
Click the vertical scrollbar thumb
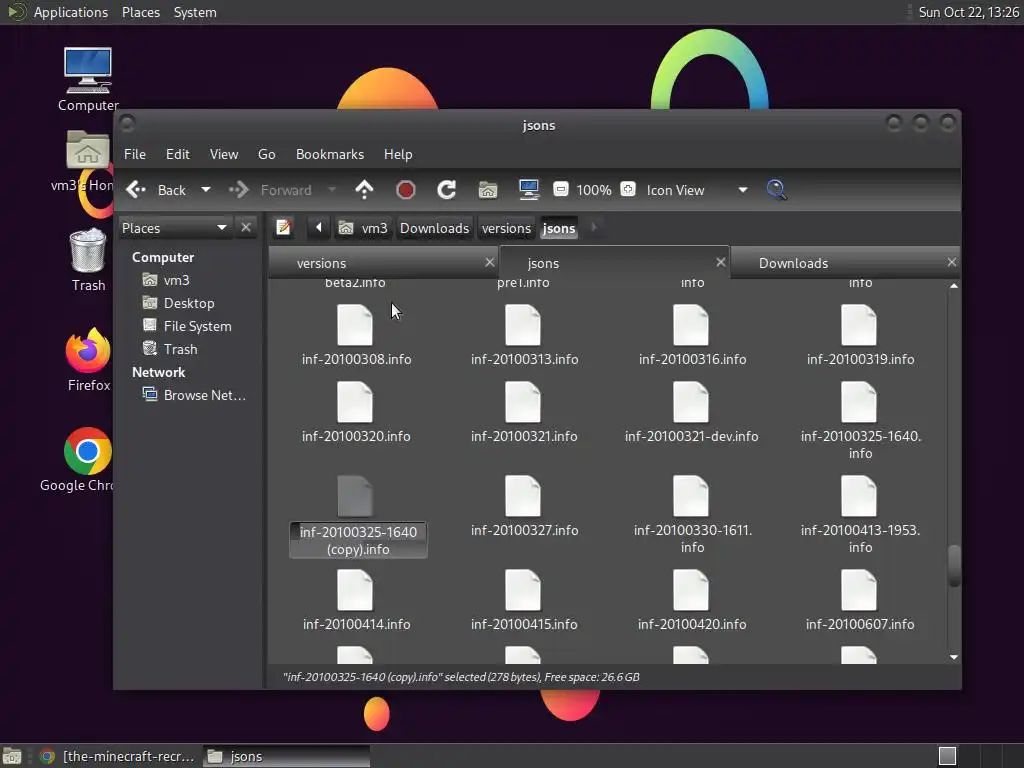pos(954,566)
